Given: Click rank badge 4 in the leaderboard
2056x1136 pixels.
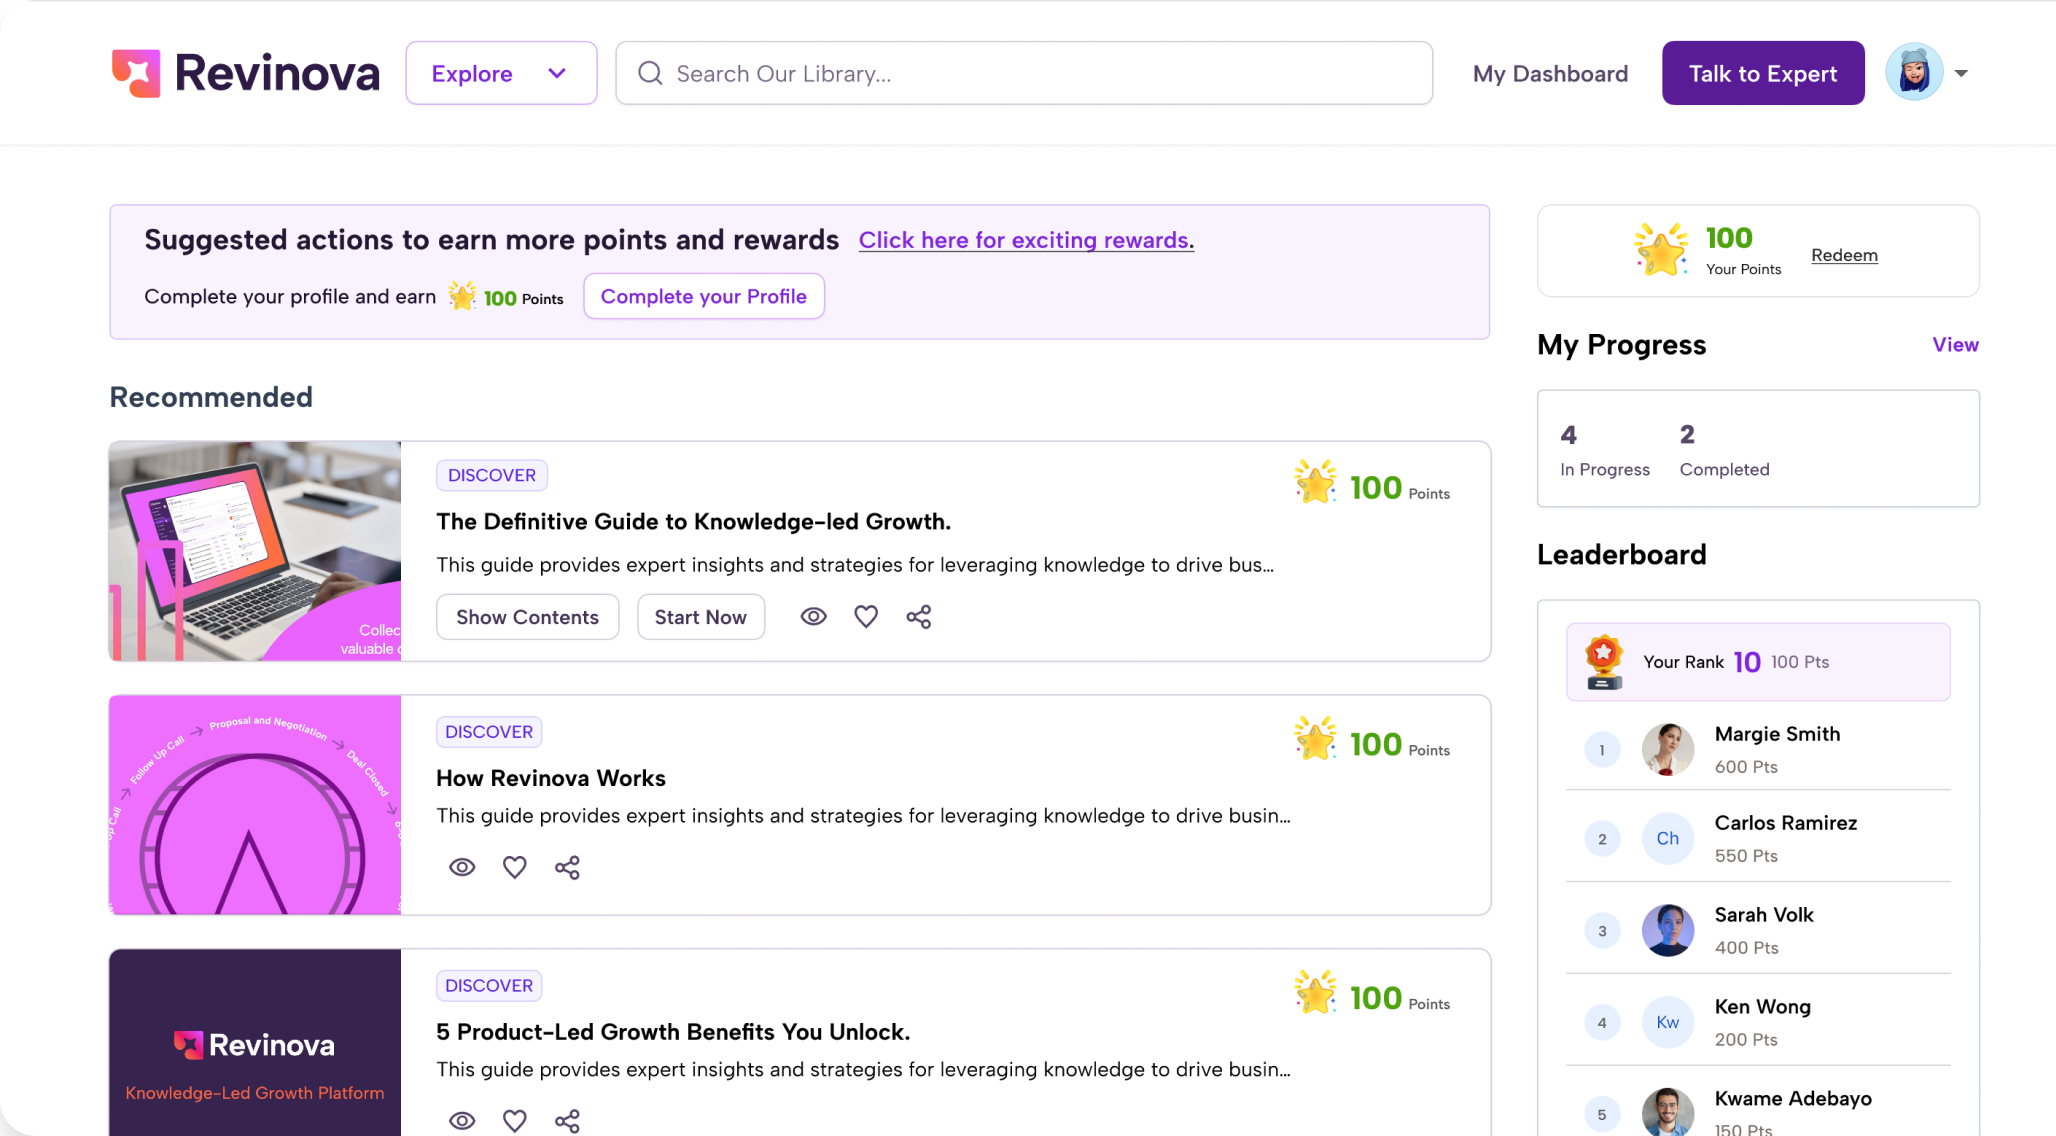Looking at the screenshot, I should point(1602,1022).
